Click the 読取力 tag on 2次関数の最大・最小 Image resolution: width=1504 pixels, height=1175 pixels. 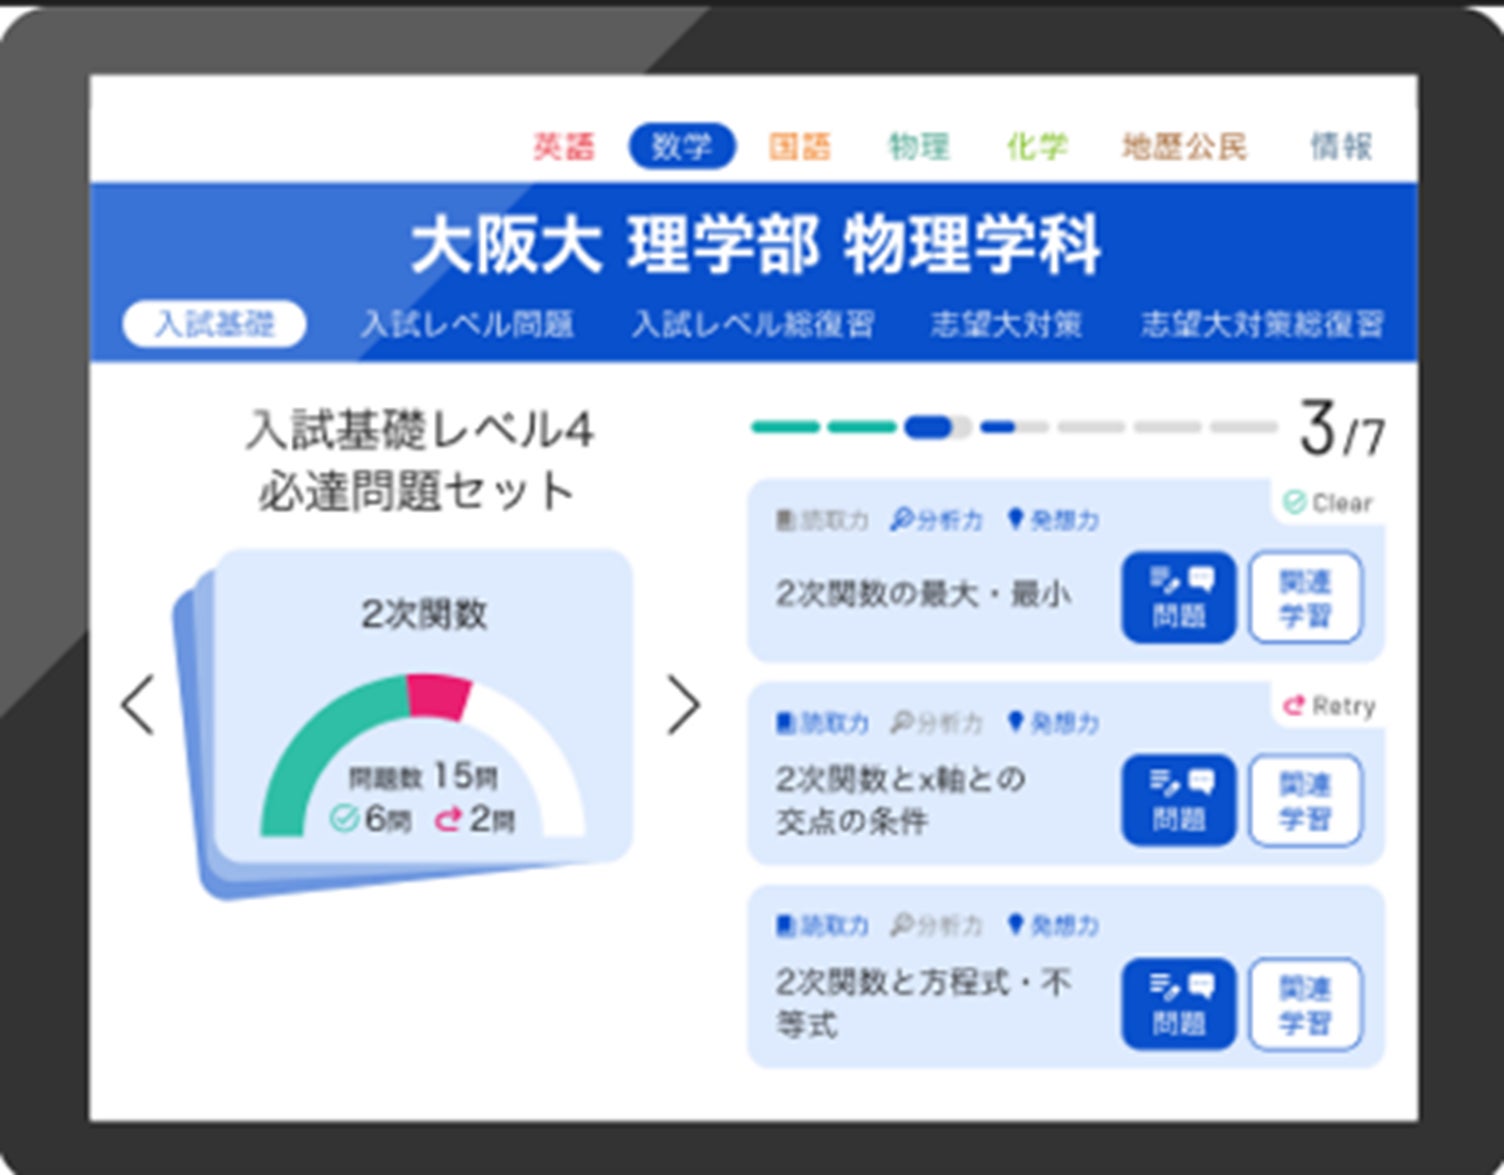point(822,520)
